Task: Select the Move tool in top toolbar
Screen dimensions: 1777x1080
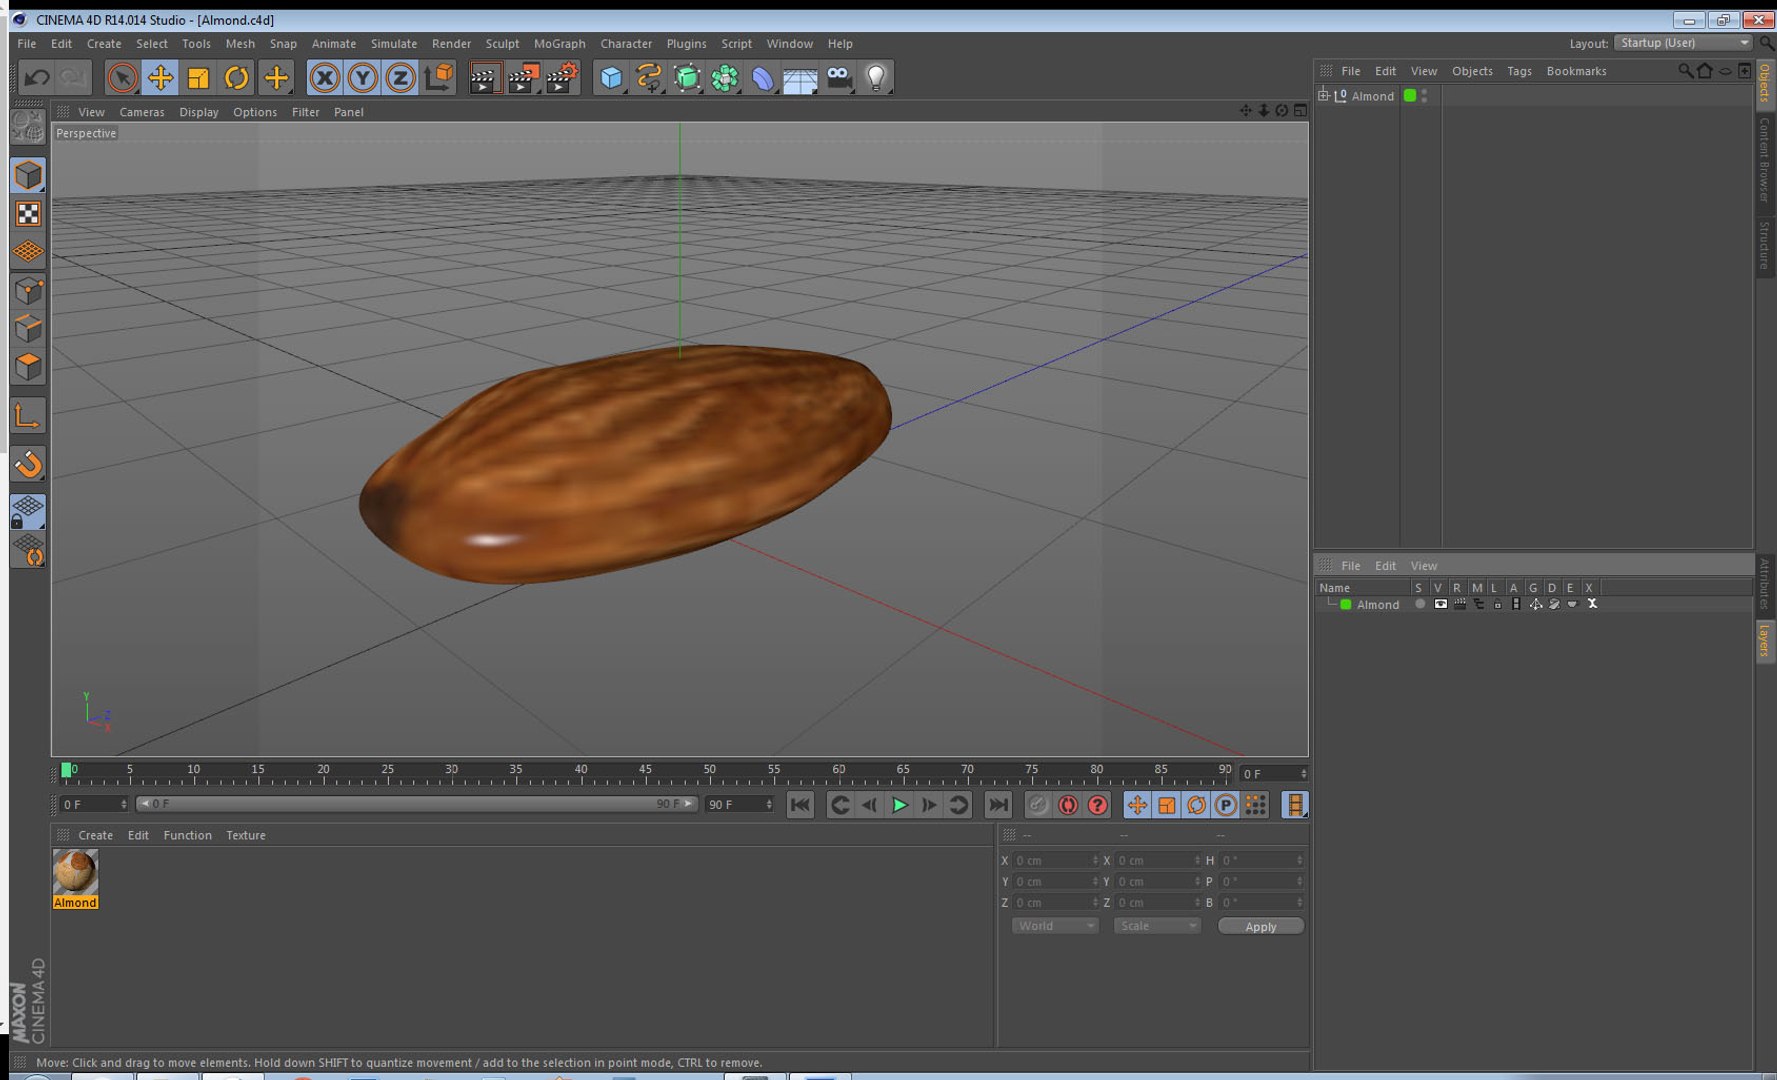Action: click(160, 77)
